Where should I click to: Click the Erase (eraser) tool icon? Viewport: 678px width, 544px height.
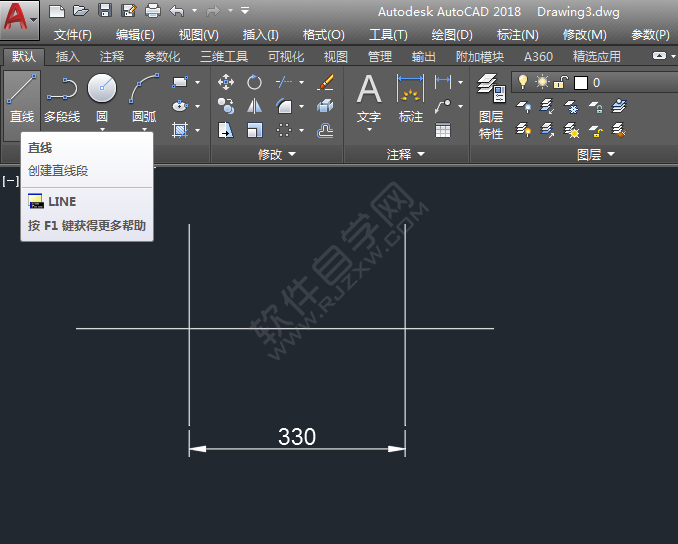pos(325,82)
